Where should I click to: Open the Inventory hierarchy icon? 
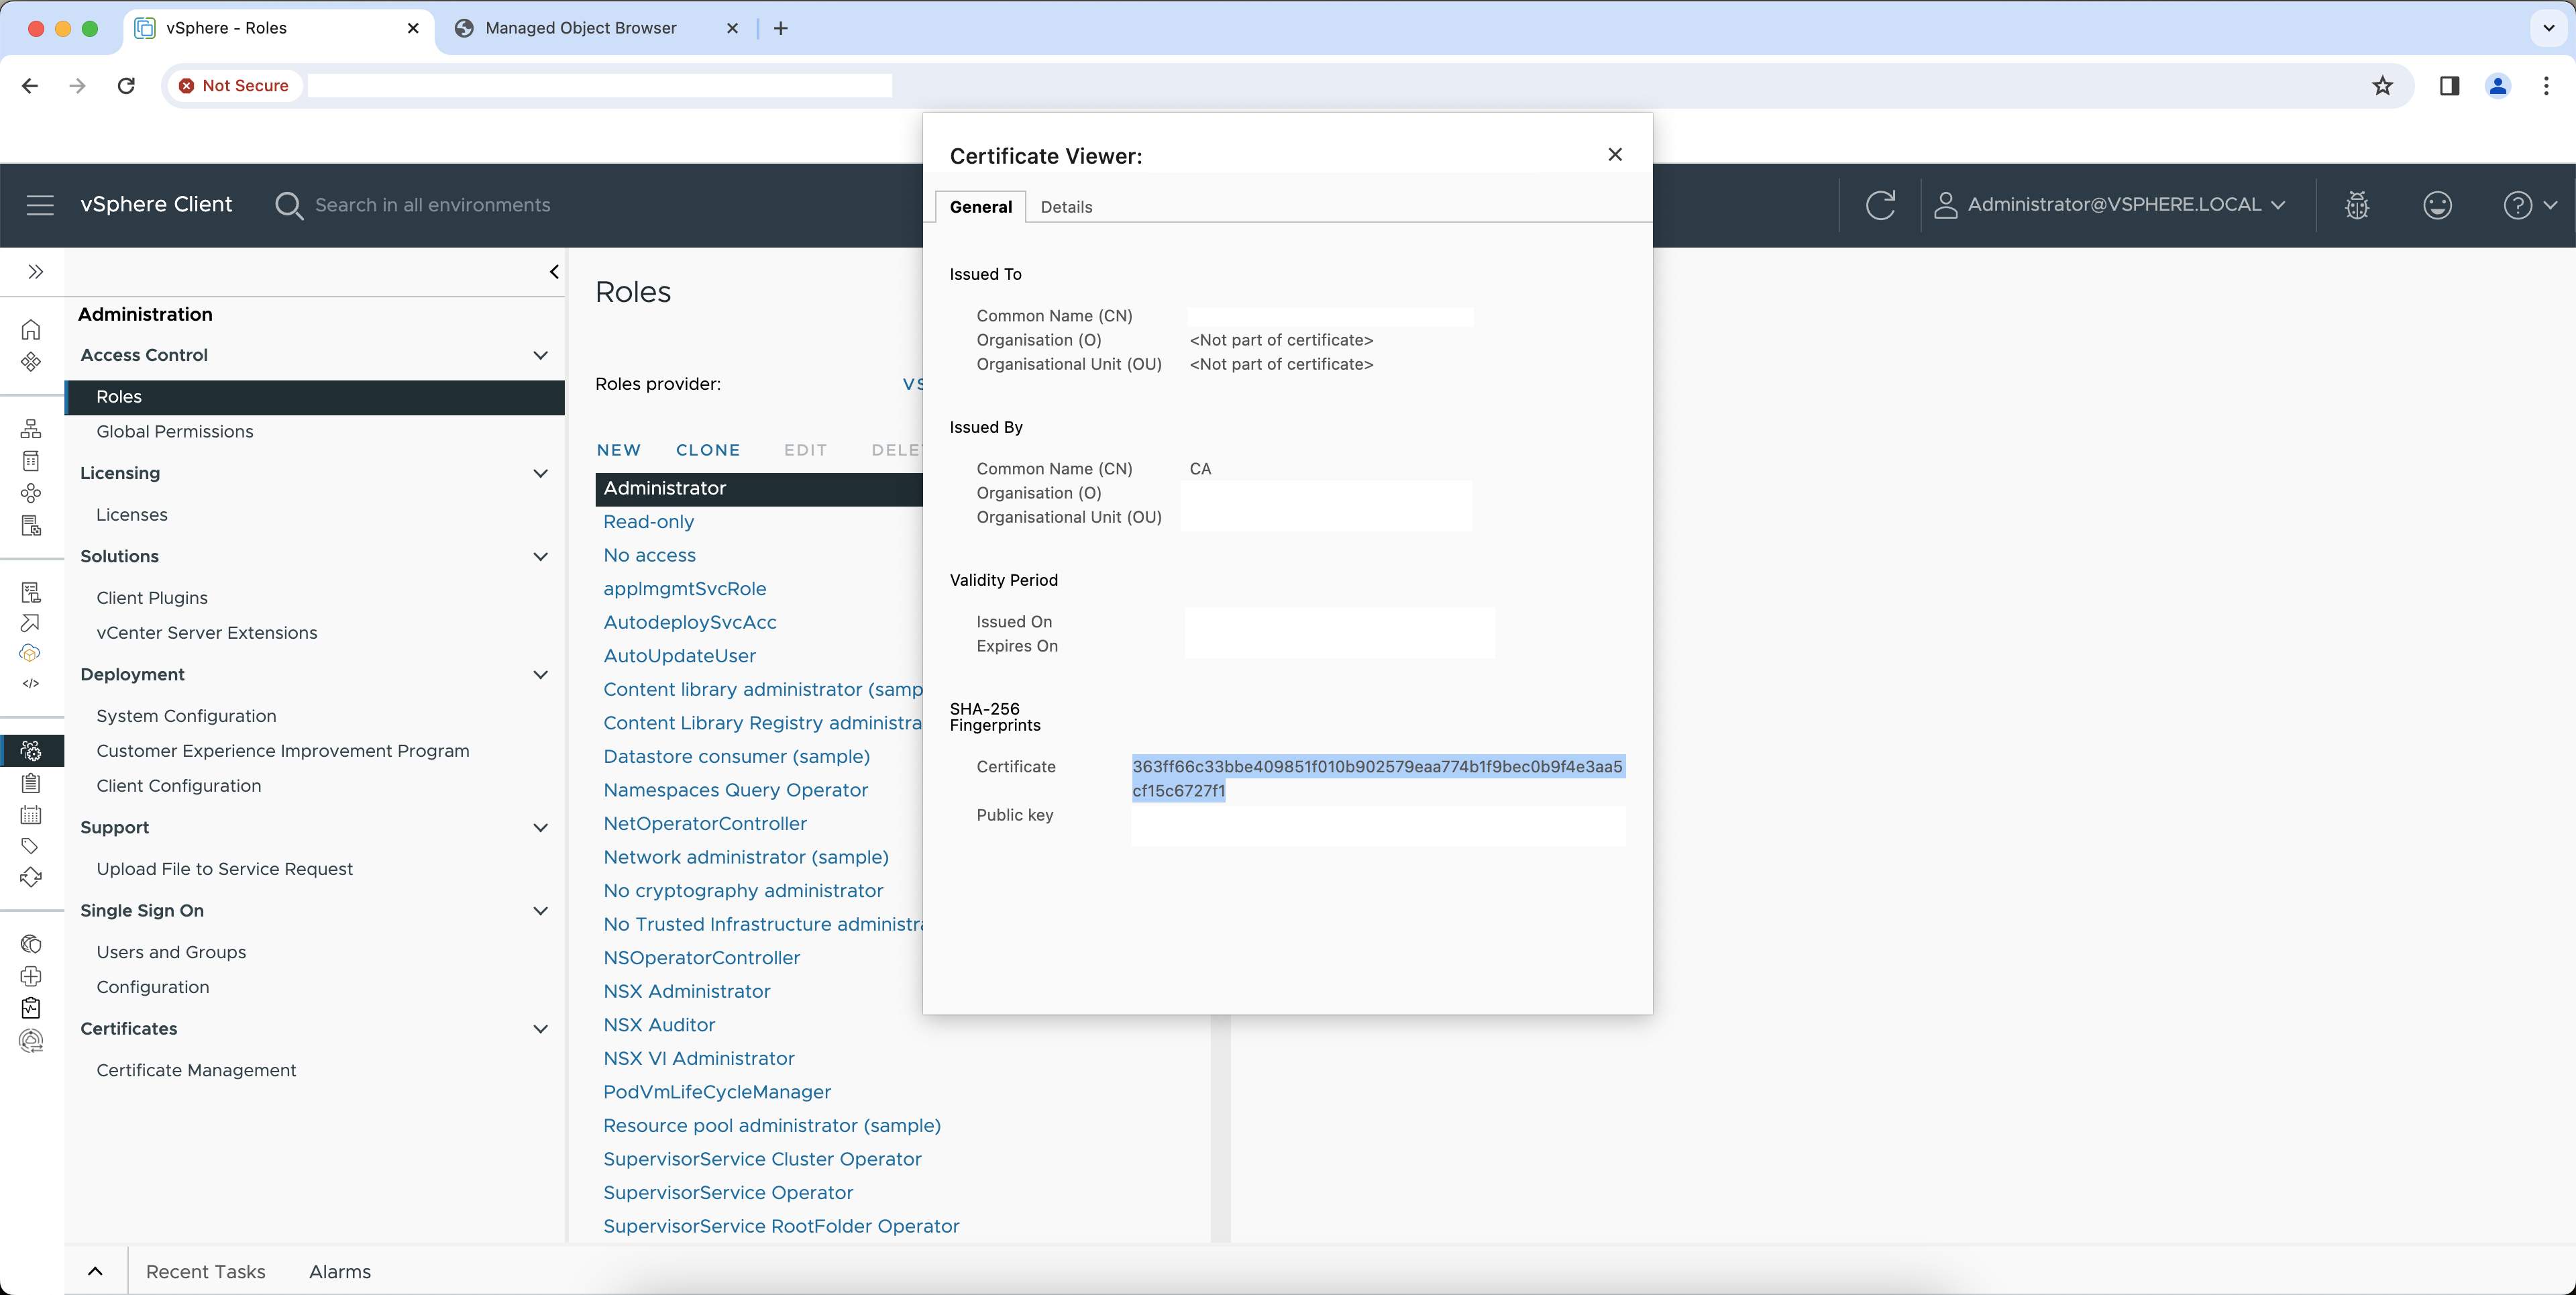(x=31, y=428)
